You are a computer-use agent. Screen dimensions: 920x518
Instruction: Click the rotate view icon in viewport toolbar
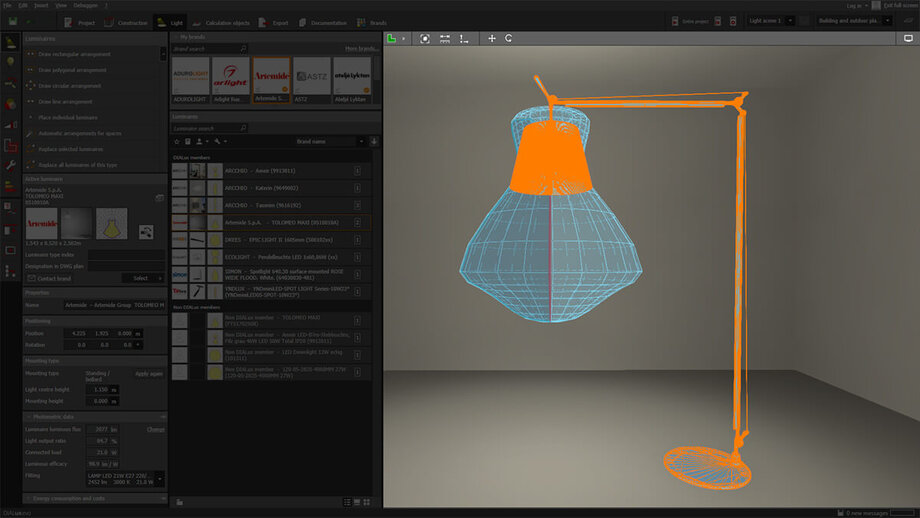tap(508, 38)
